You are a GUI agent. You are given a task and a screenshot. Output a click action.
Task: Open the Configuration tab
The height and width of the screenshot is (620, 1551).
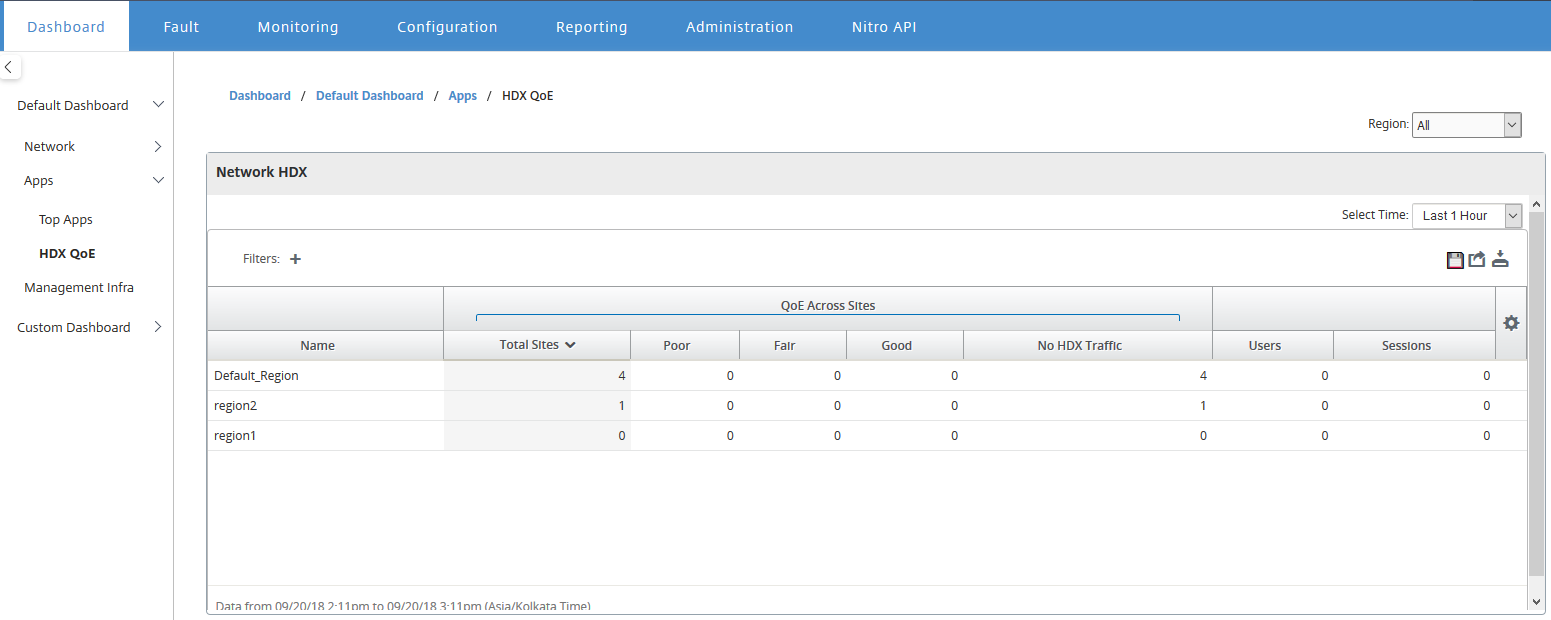click(x=447, y=27)
